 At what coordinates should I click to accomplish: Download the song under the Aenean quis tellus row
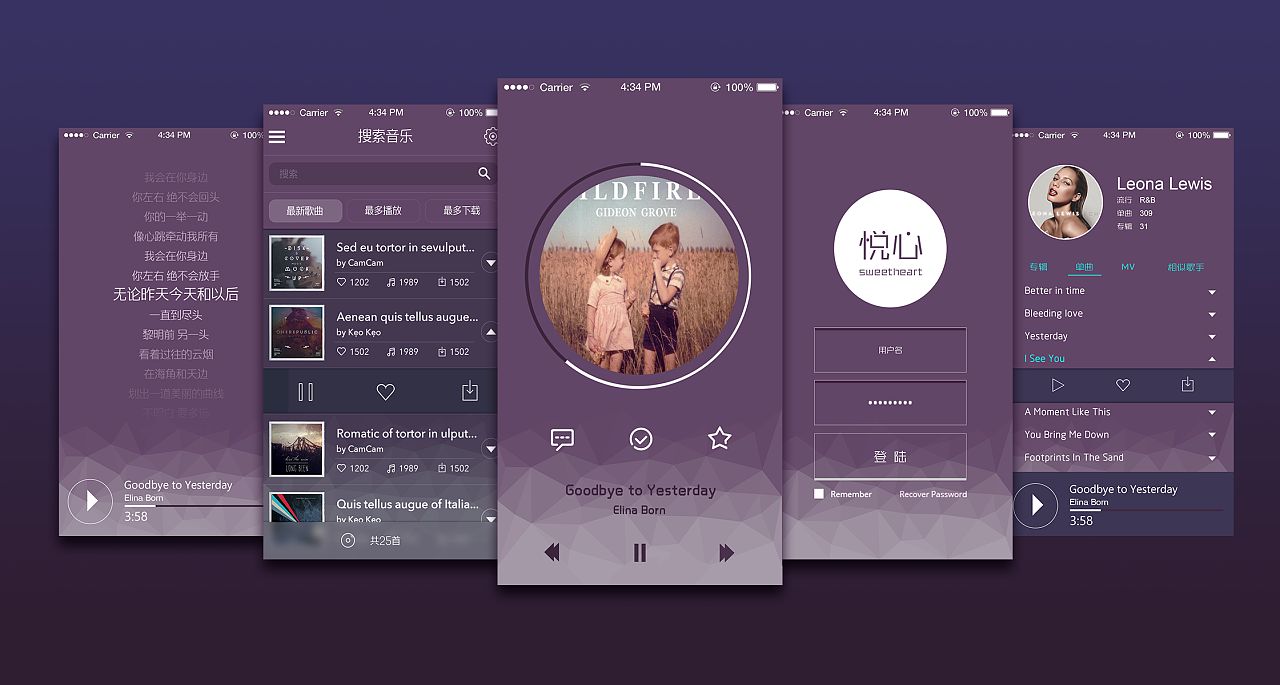point(470,392)
